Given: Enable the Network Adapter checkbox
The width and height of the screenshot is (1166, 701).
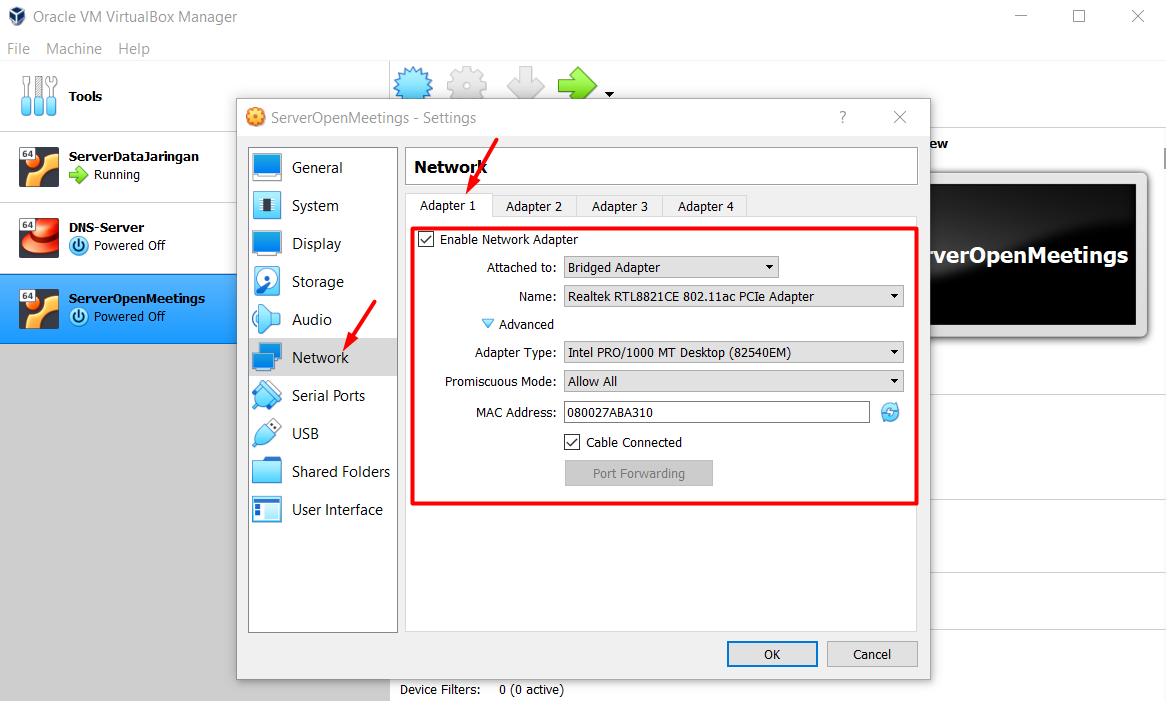Looking at the screenshot, I should point(426,239).
